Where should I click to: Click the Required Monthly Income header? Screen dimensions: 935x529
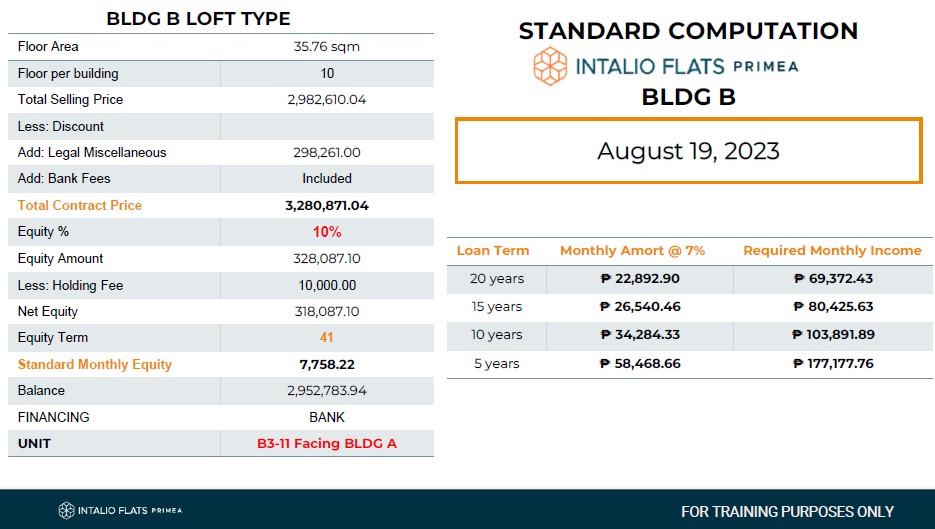[x=832, y=250]
